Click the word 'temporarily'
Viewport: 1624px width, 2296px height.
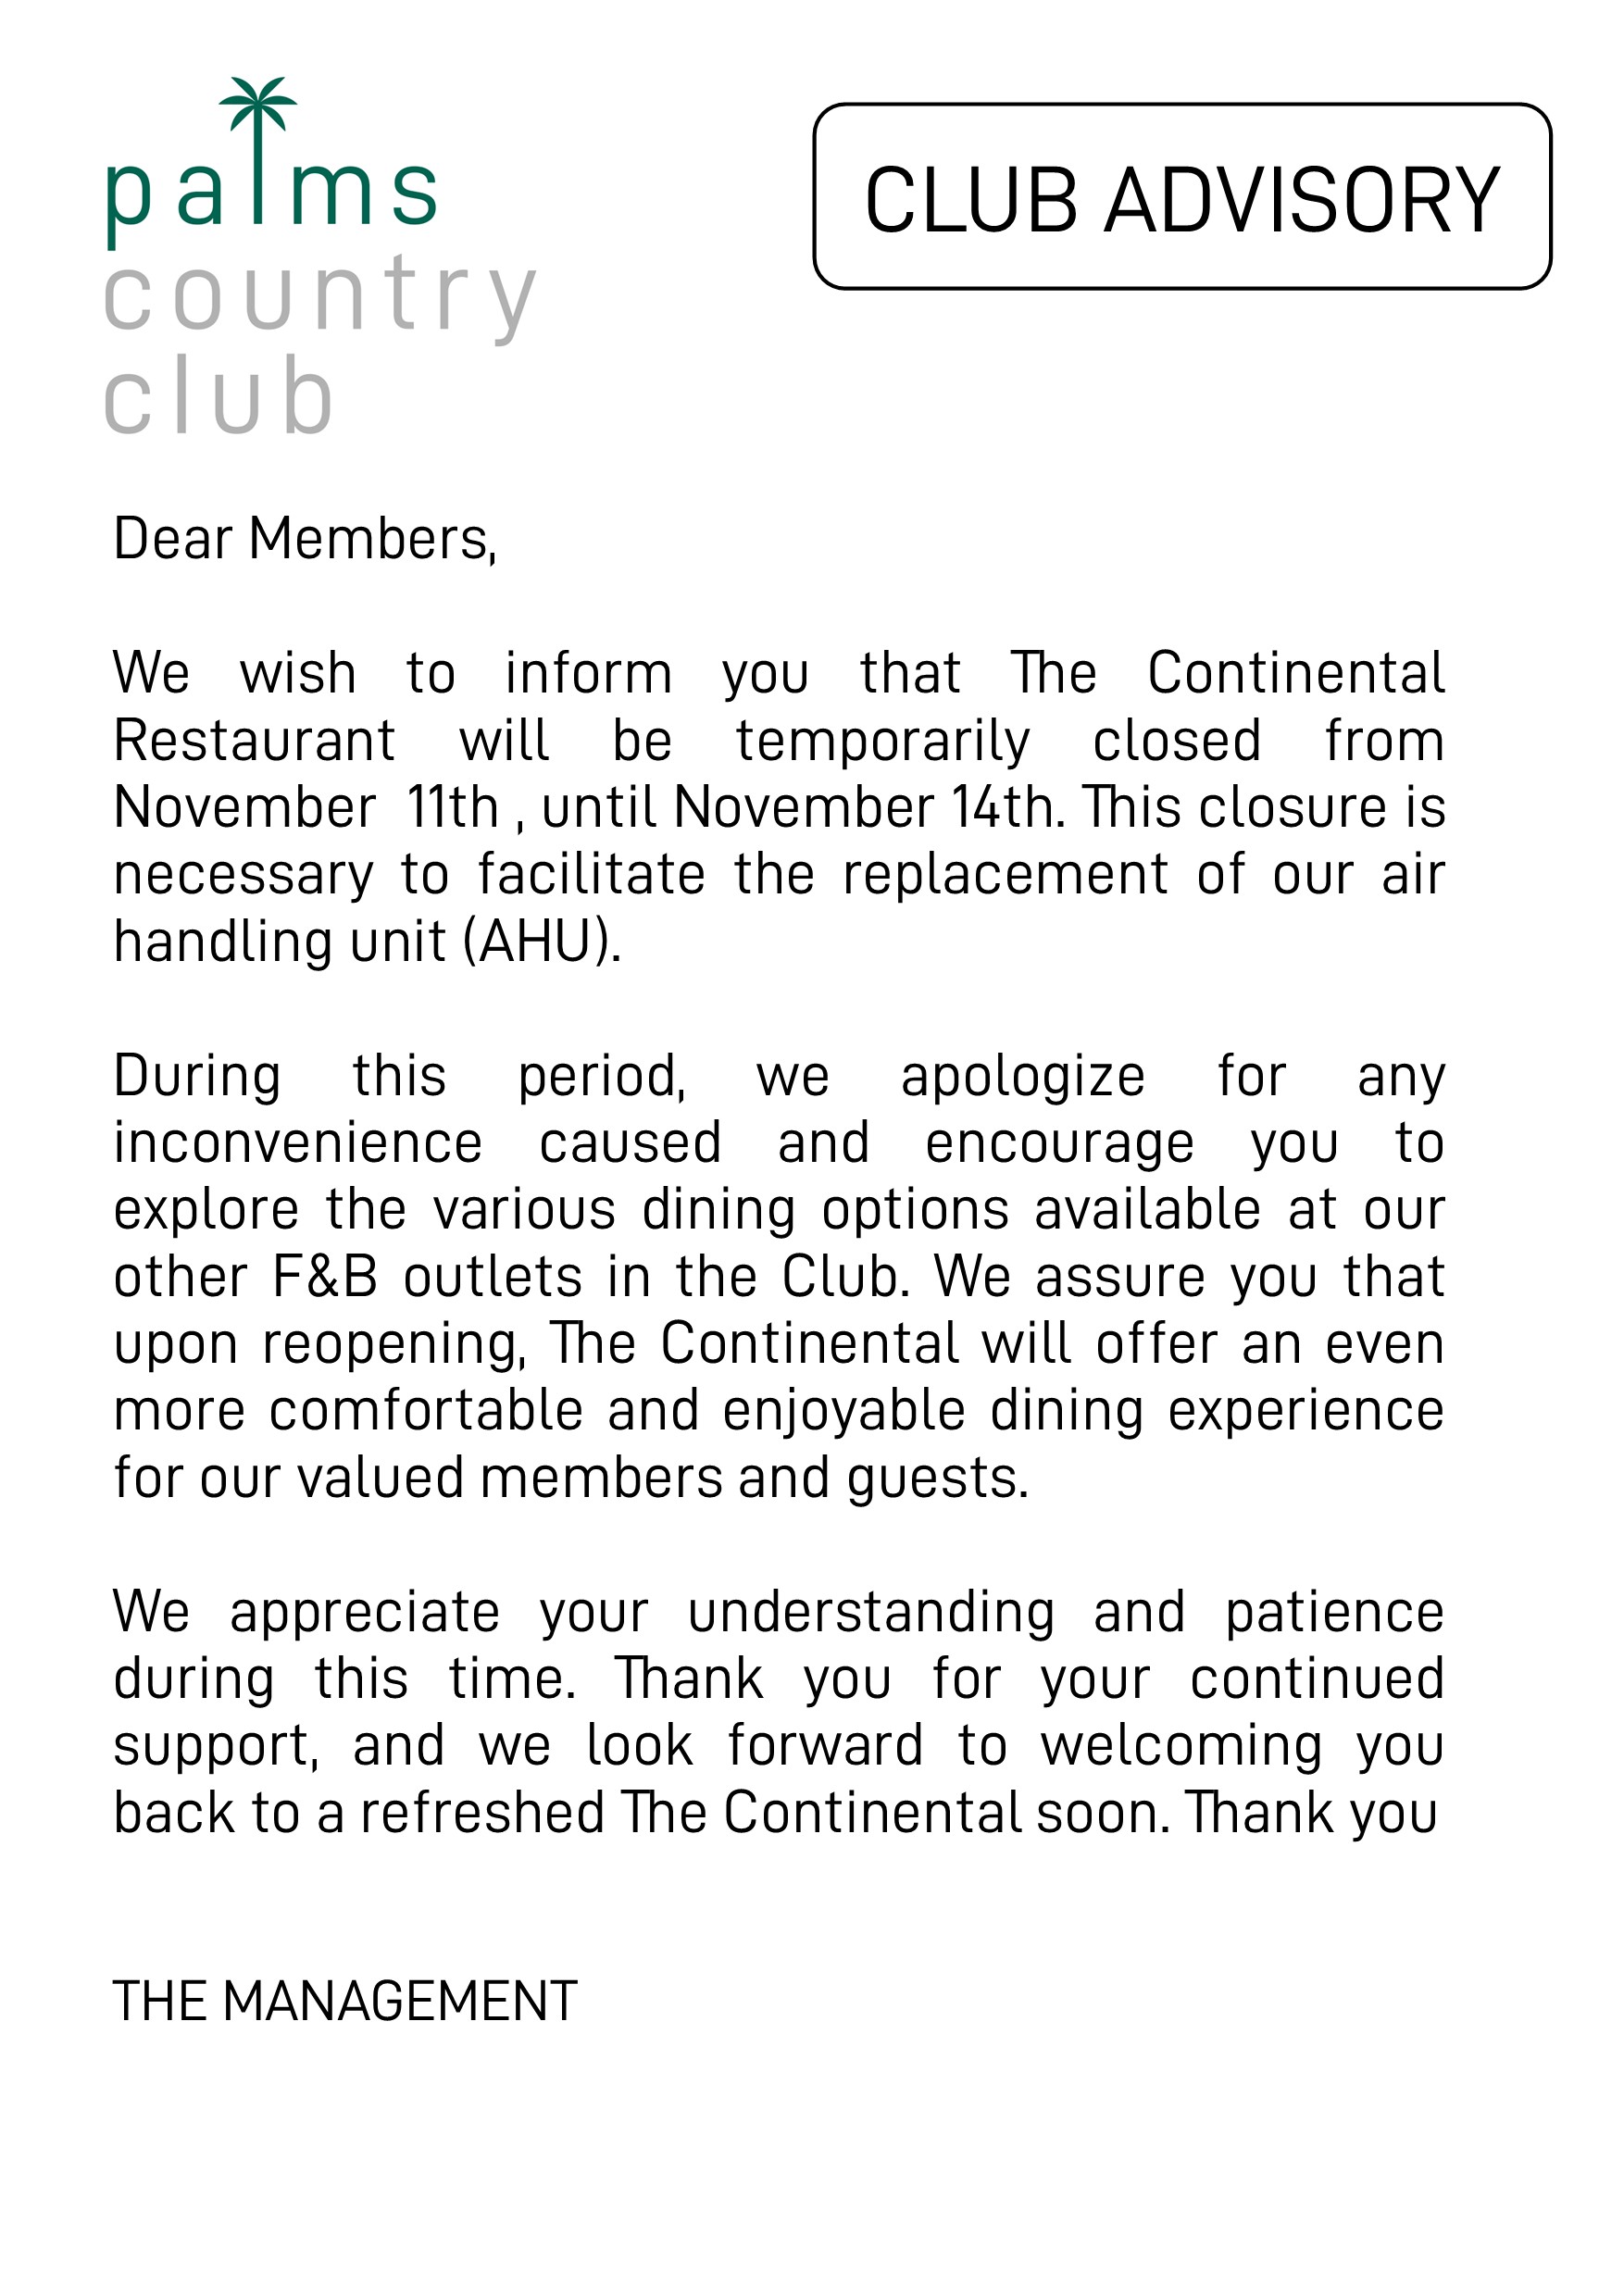point(882,742)
